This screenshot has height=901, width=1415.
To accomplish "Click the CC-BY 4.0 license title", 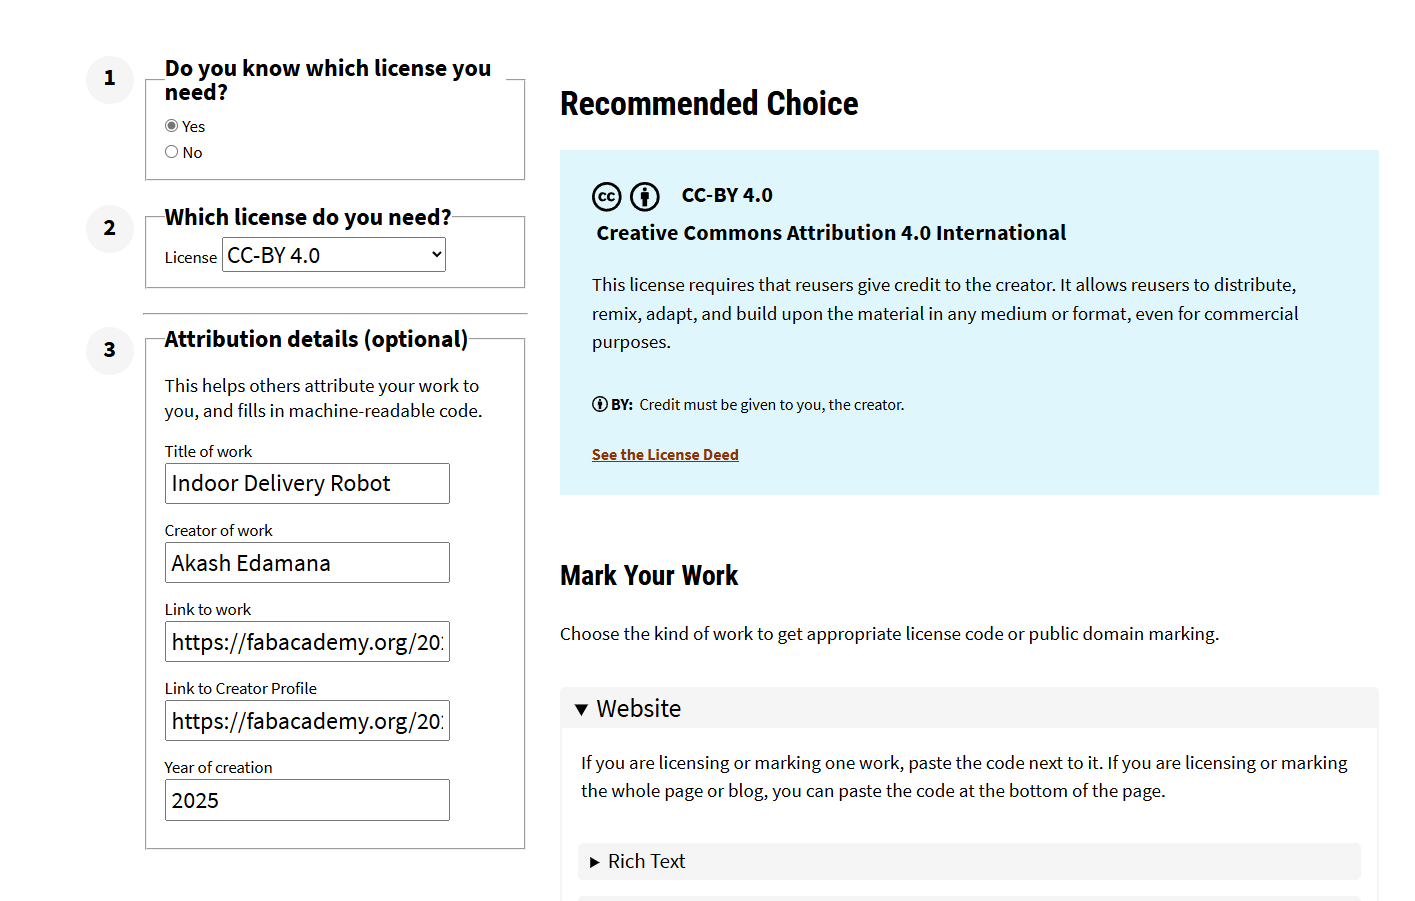I will point(727,196).
